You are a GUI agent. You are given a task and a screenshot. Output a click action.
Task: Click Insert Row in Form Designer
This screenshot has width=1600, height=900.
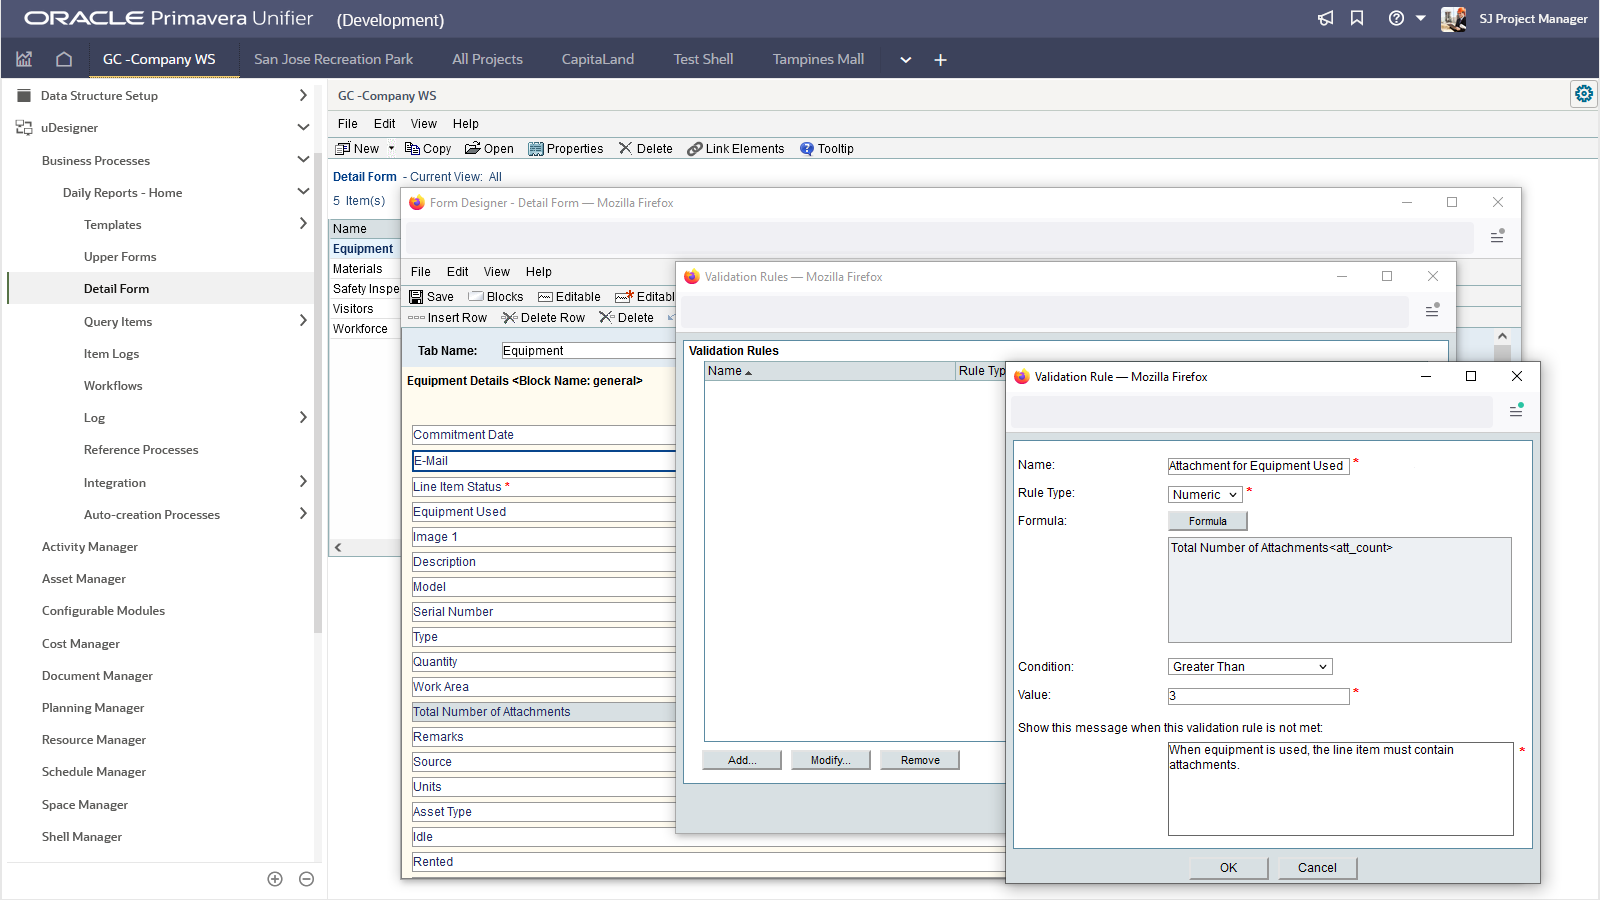[447, 317]
